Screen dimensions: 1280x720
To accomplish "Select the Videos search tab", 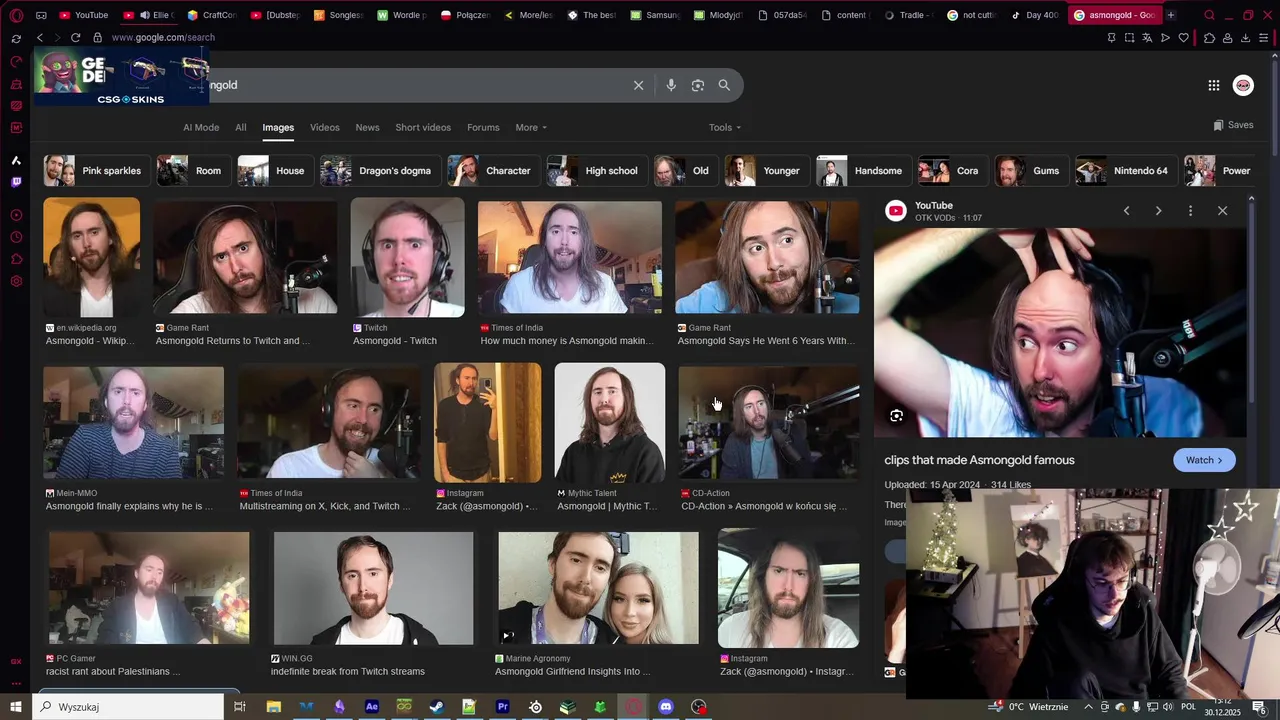I will [325, 127].
